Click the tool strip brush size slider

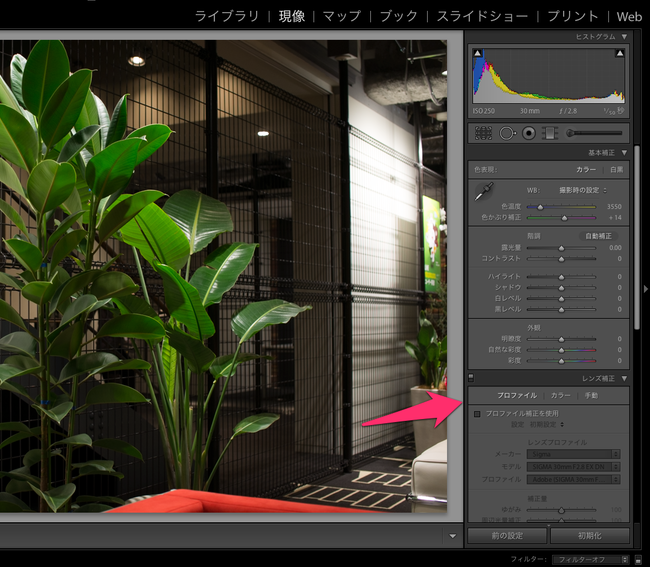pos(594,133)
